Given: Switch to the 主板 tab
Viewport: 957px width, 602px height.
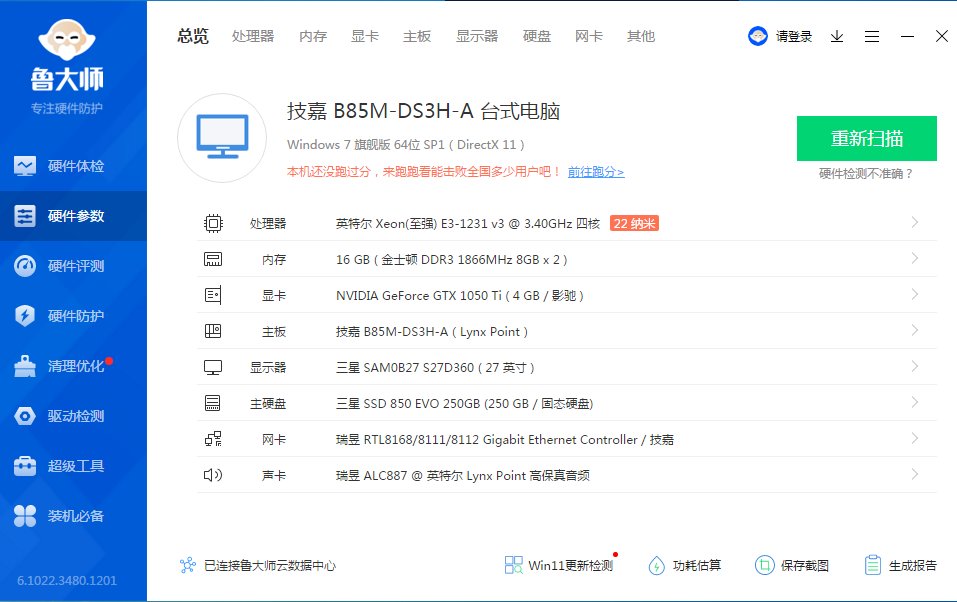Looking at the screenshot, I should tap(417, 37).
